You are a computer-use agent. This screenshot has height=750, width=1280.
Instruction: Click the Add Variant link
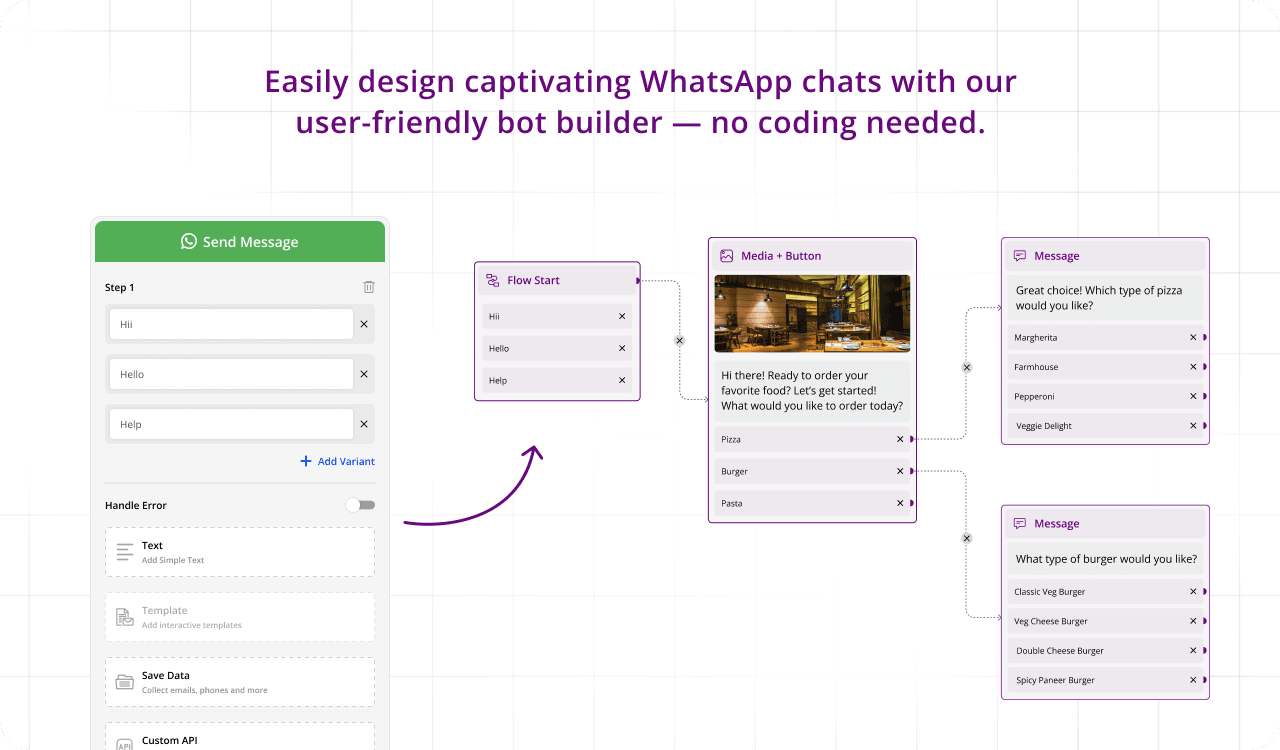(x=338, y=461)
